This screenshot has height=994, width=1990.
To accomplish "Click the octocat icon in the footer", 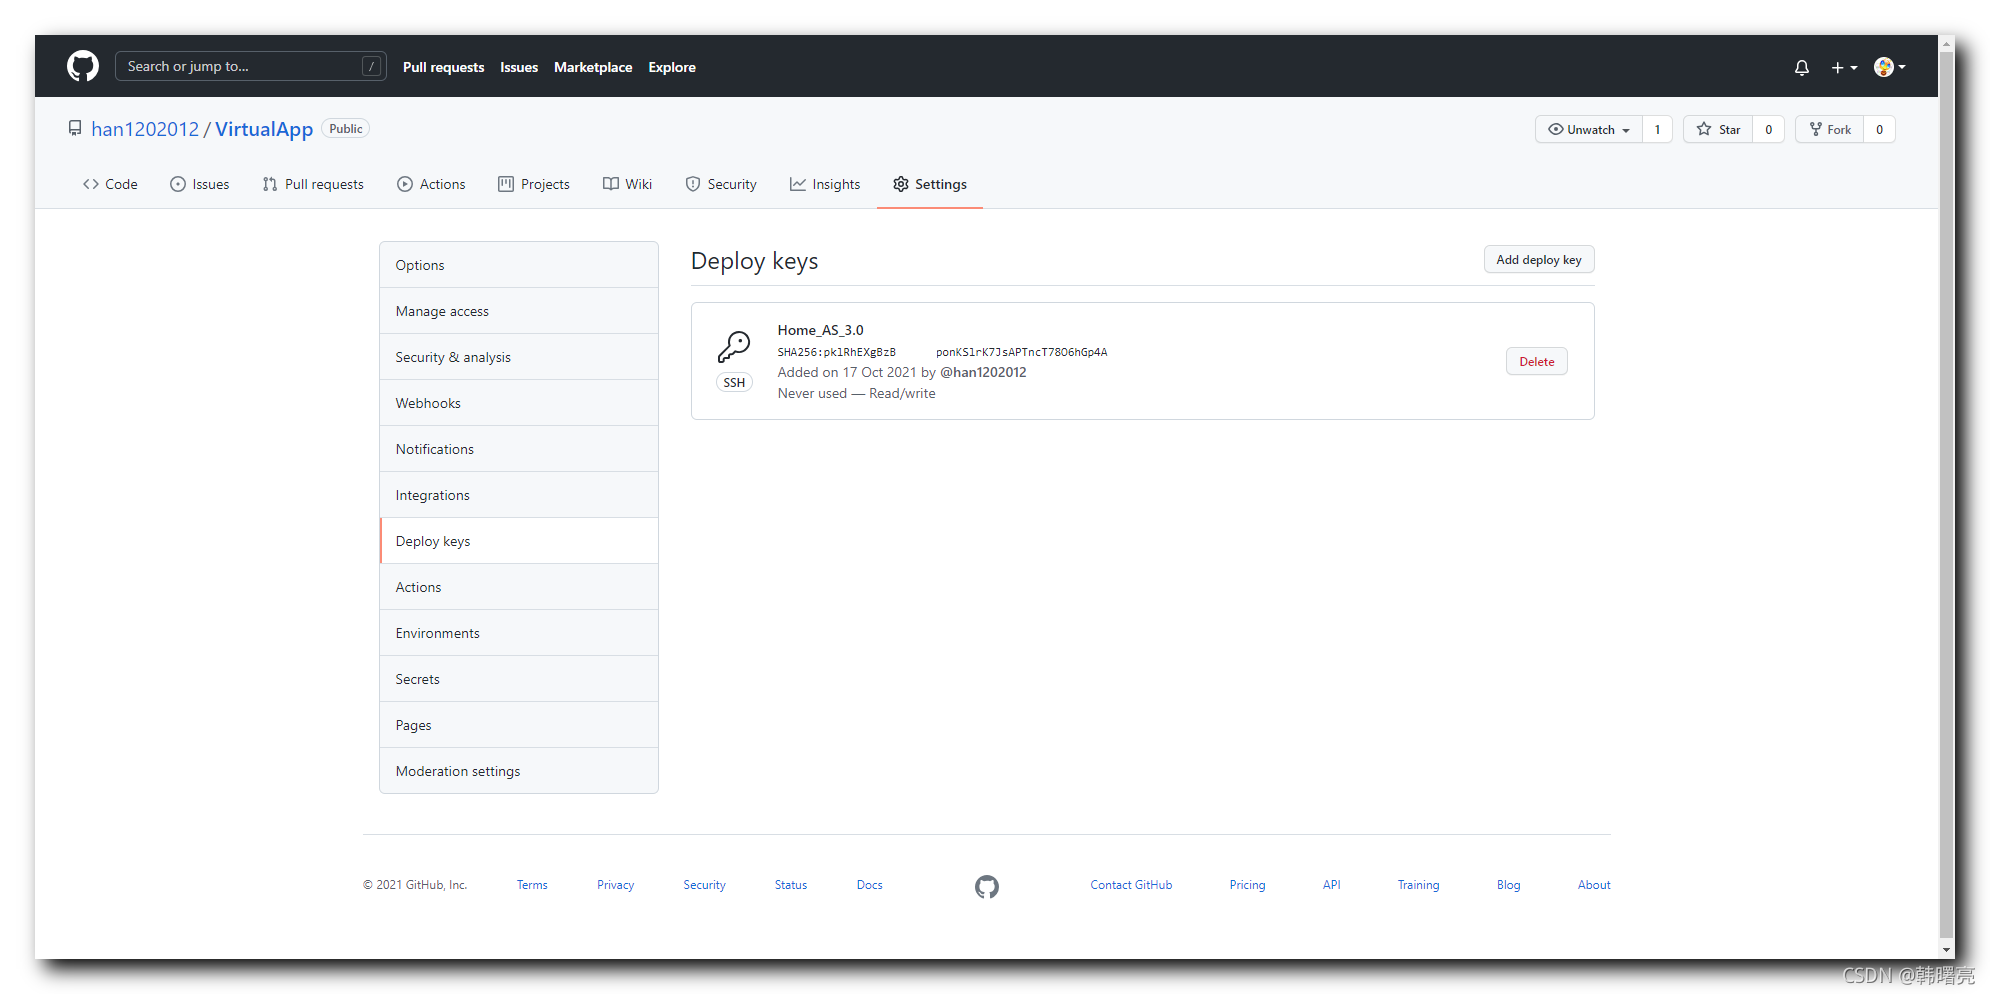I will pos(986,886).
